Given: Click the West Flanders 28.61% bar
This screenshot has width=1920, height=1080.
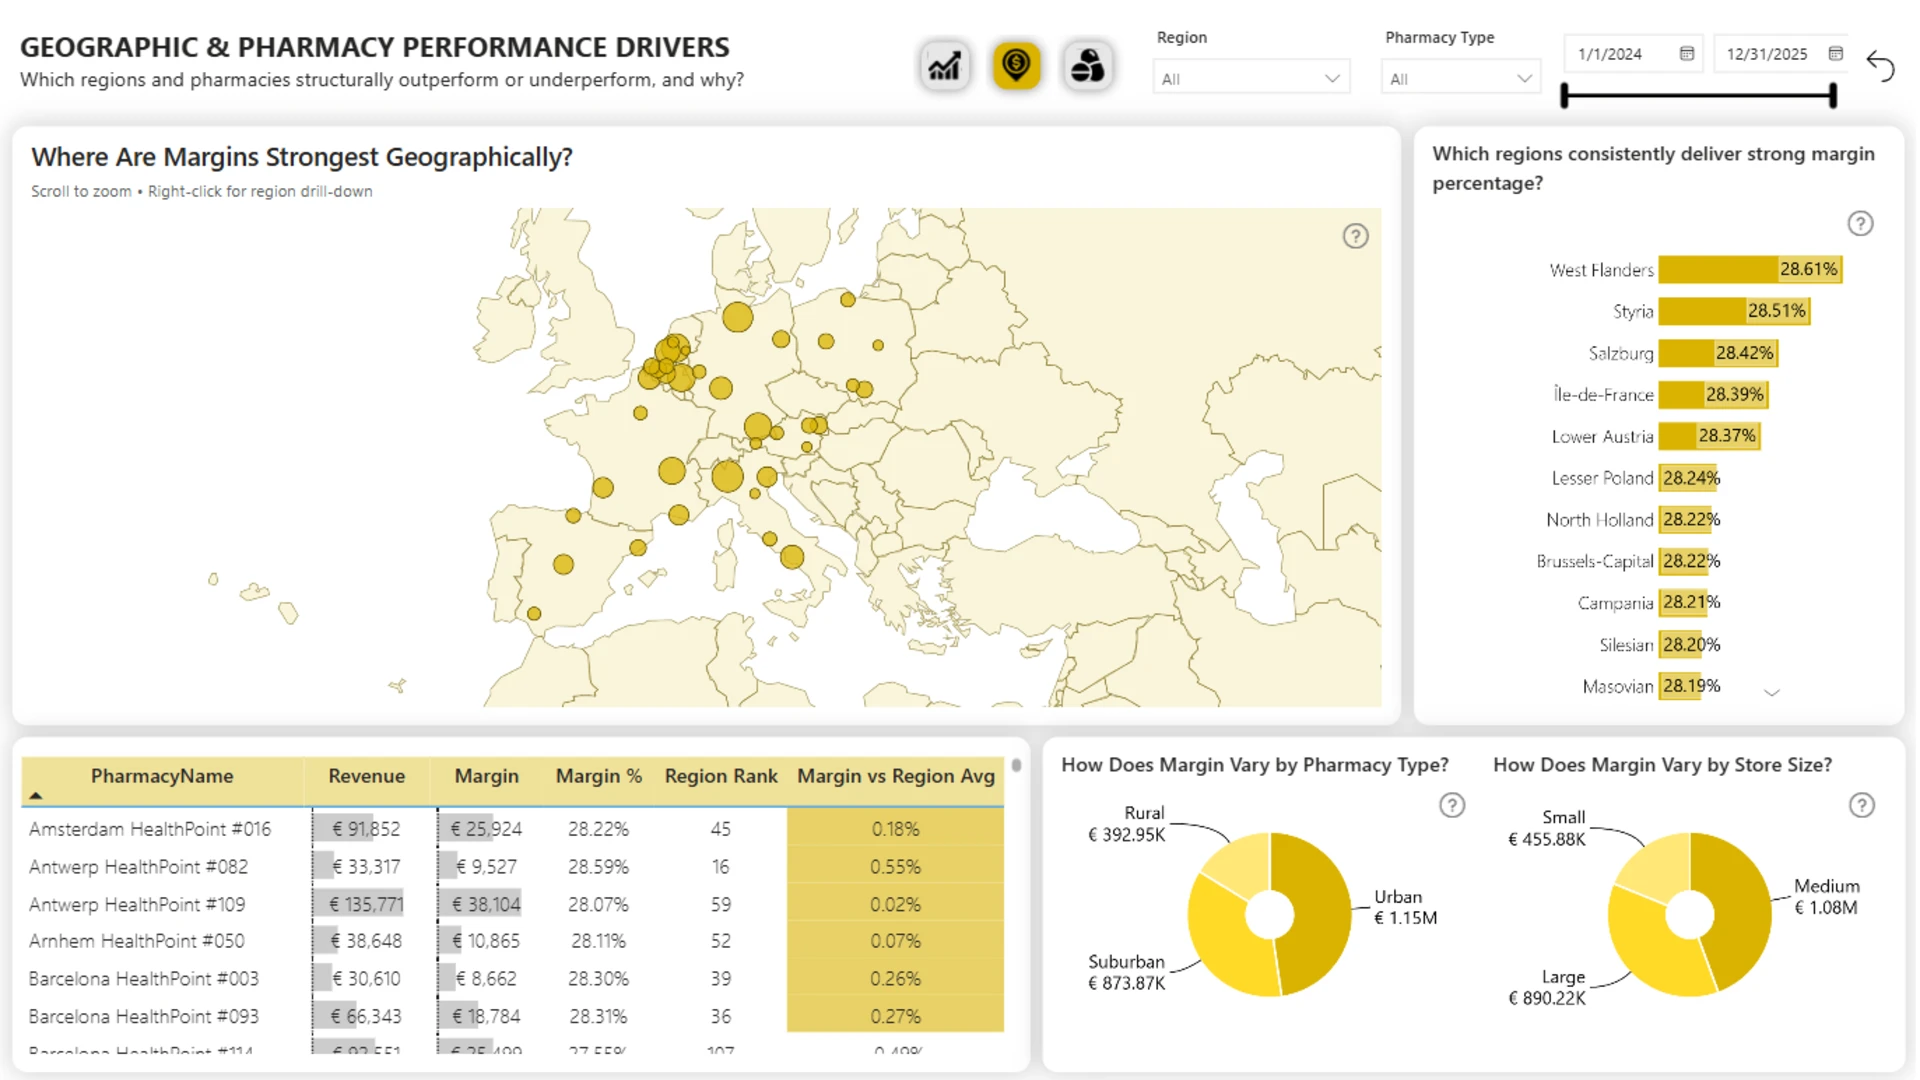Looking at the screenshot, I should (x=1750, y=269).
